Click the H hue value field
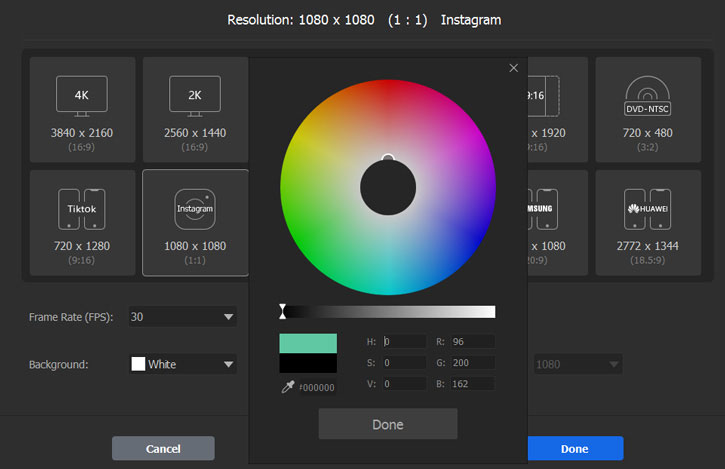 [x=403, y=341]
